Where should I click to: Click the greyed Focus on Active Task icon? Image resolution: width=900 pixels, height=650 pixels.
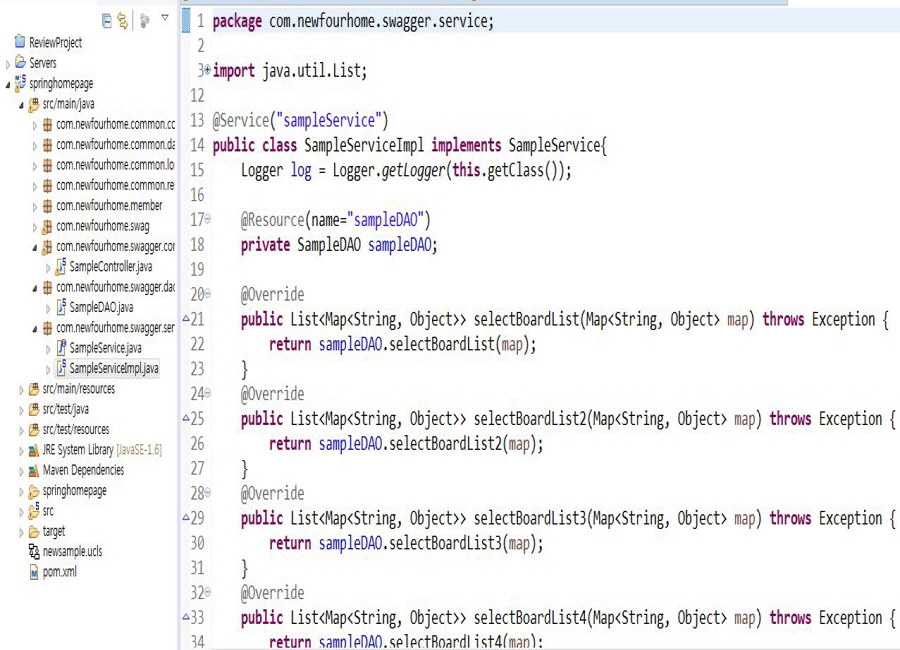pos(145,21)
